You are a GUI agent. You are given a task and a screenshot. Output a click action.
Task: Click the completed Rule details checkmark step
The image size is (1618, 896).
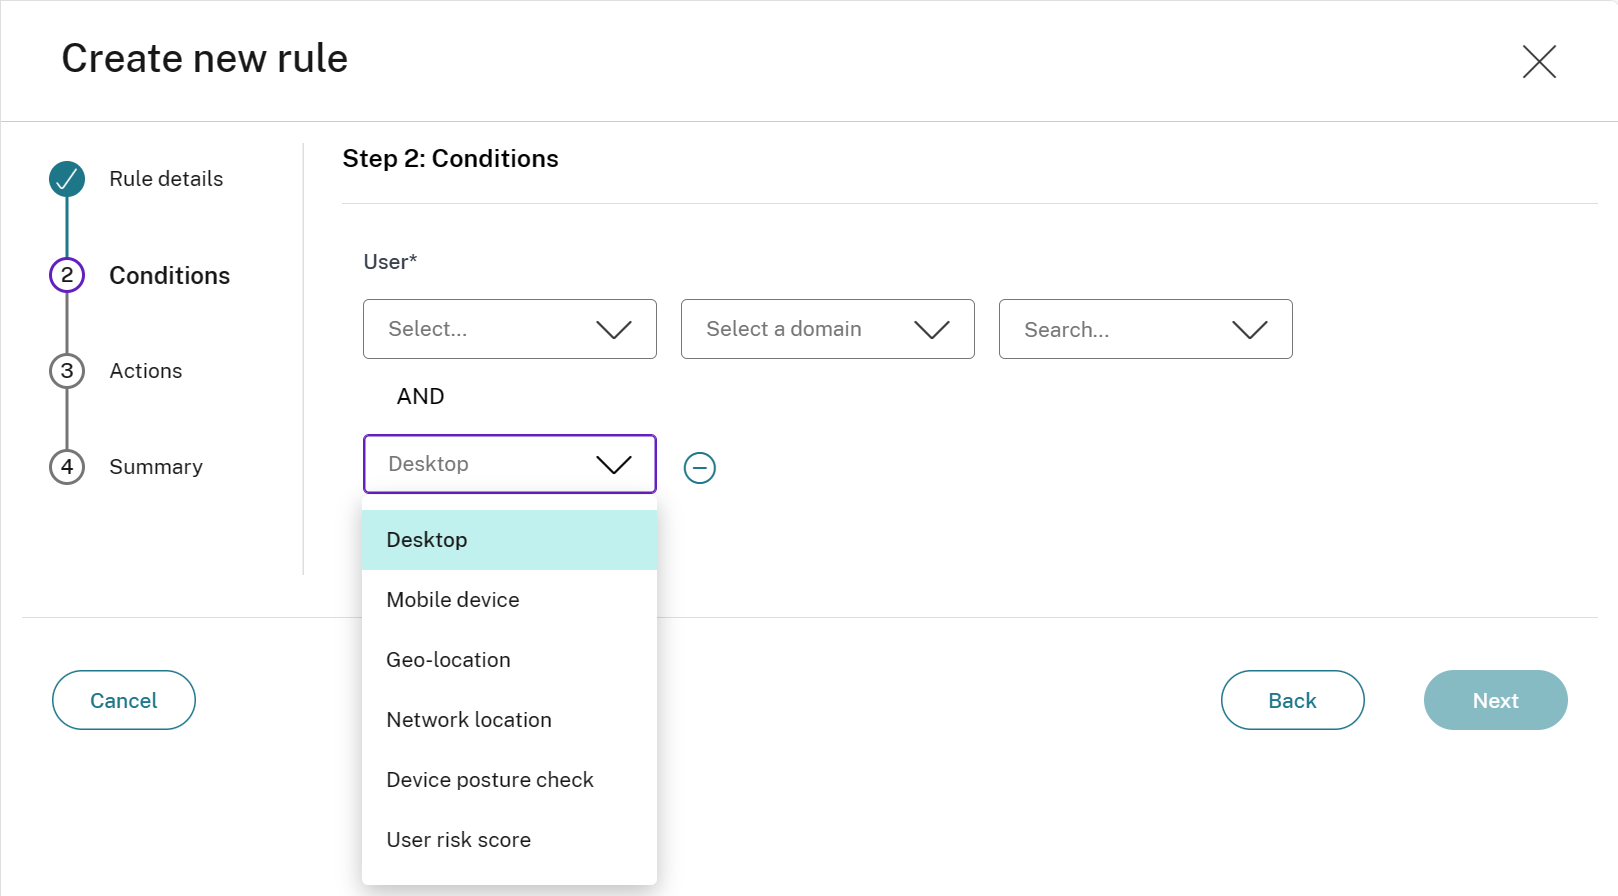coord(67,179)
